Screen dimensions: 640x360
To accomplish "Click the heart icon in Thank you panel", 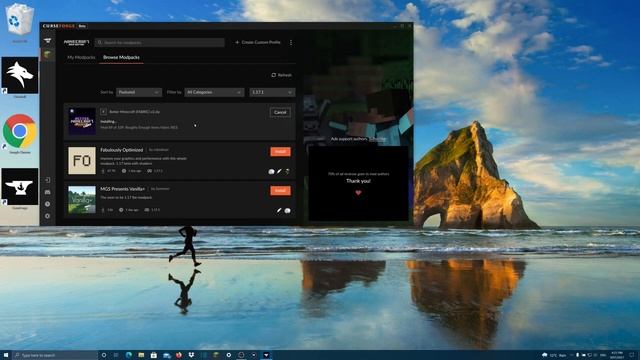I will [358, 193].
